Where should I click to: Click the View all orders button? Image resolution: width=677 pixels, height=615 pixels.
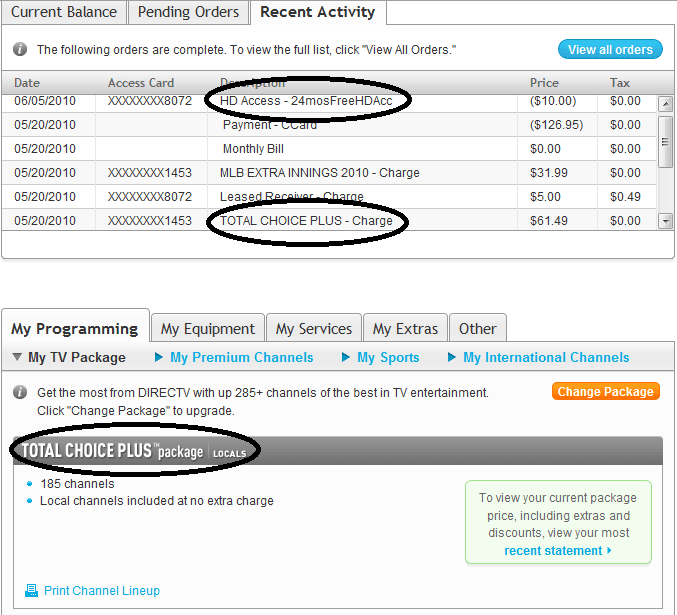(610, 49)
